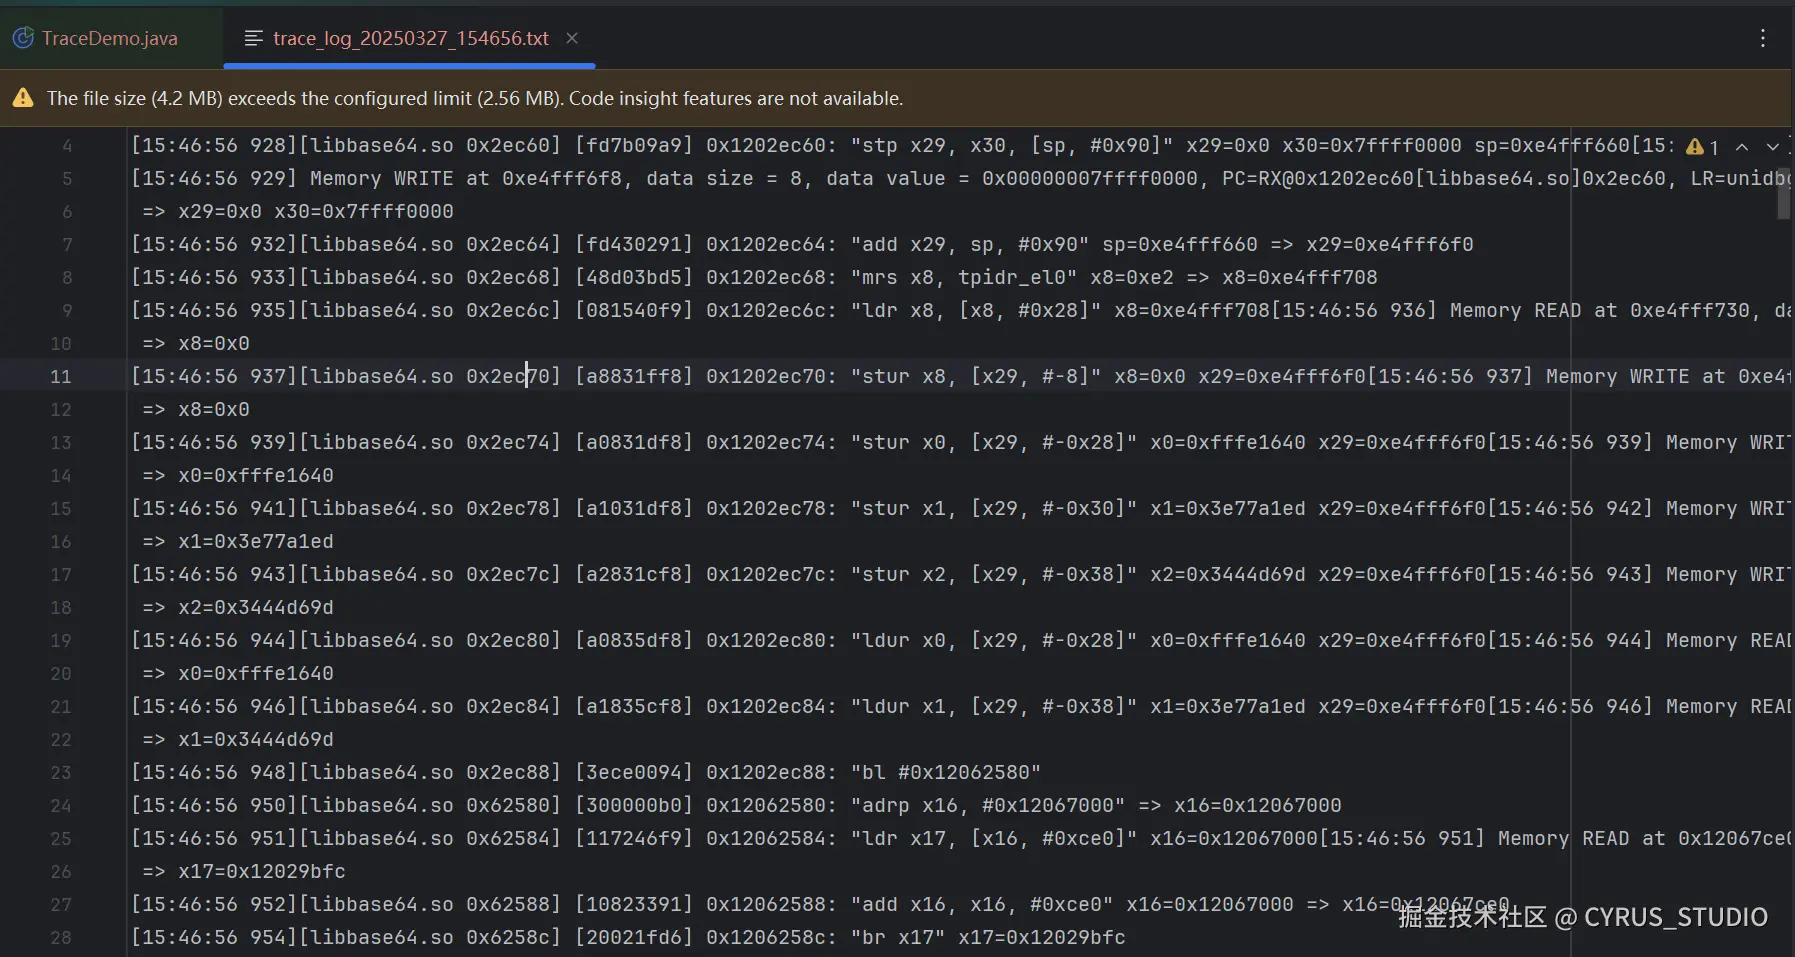Click line number 23 in the gutter
Screen dimensions: 1795x957
(61, 772)
